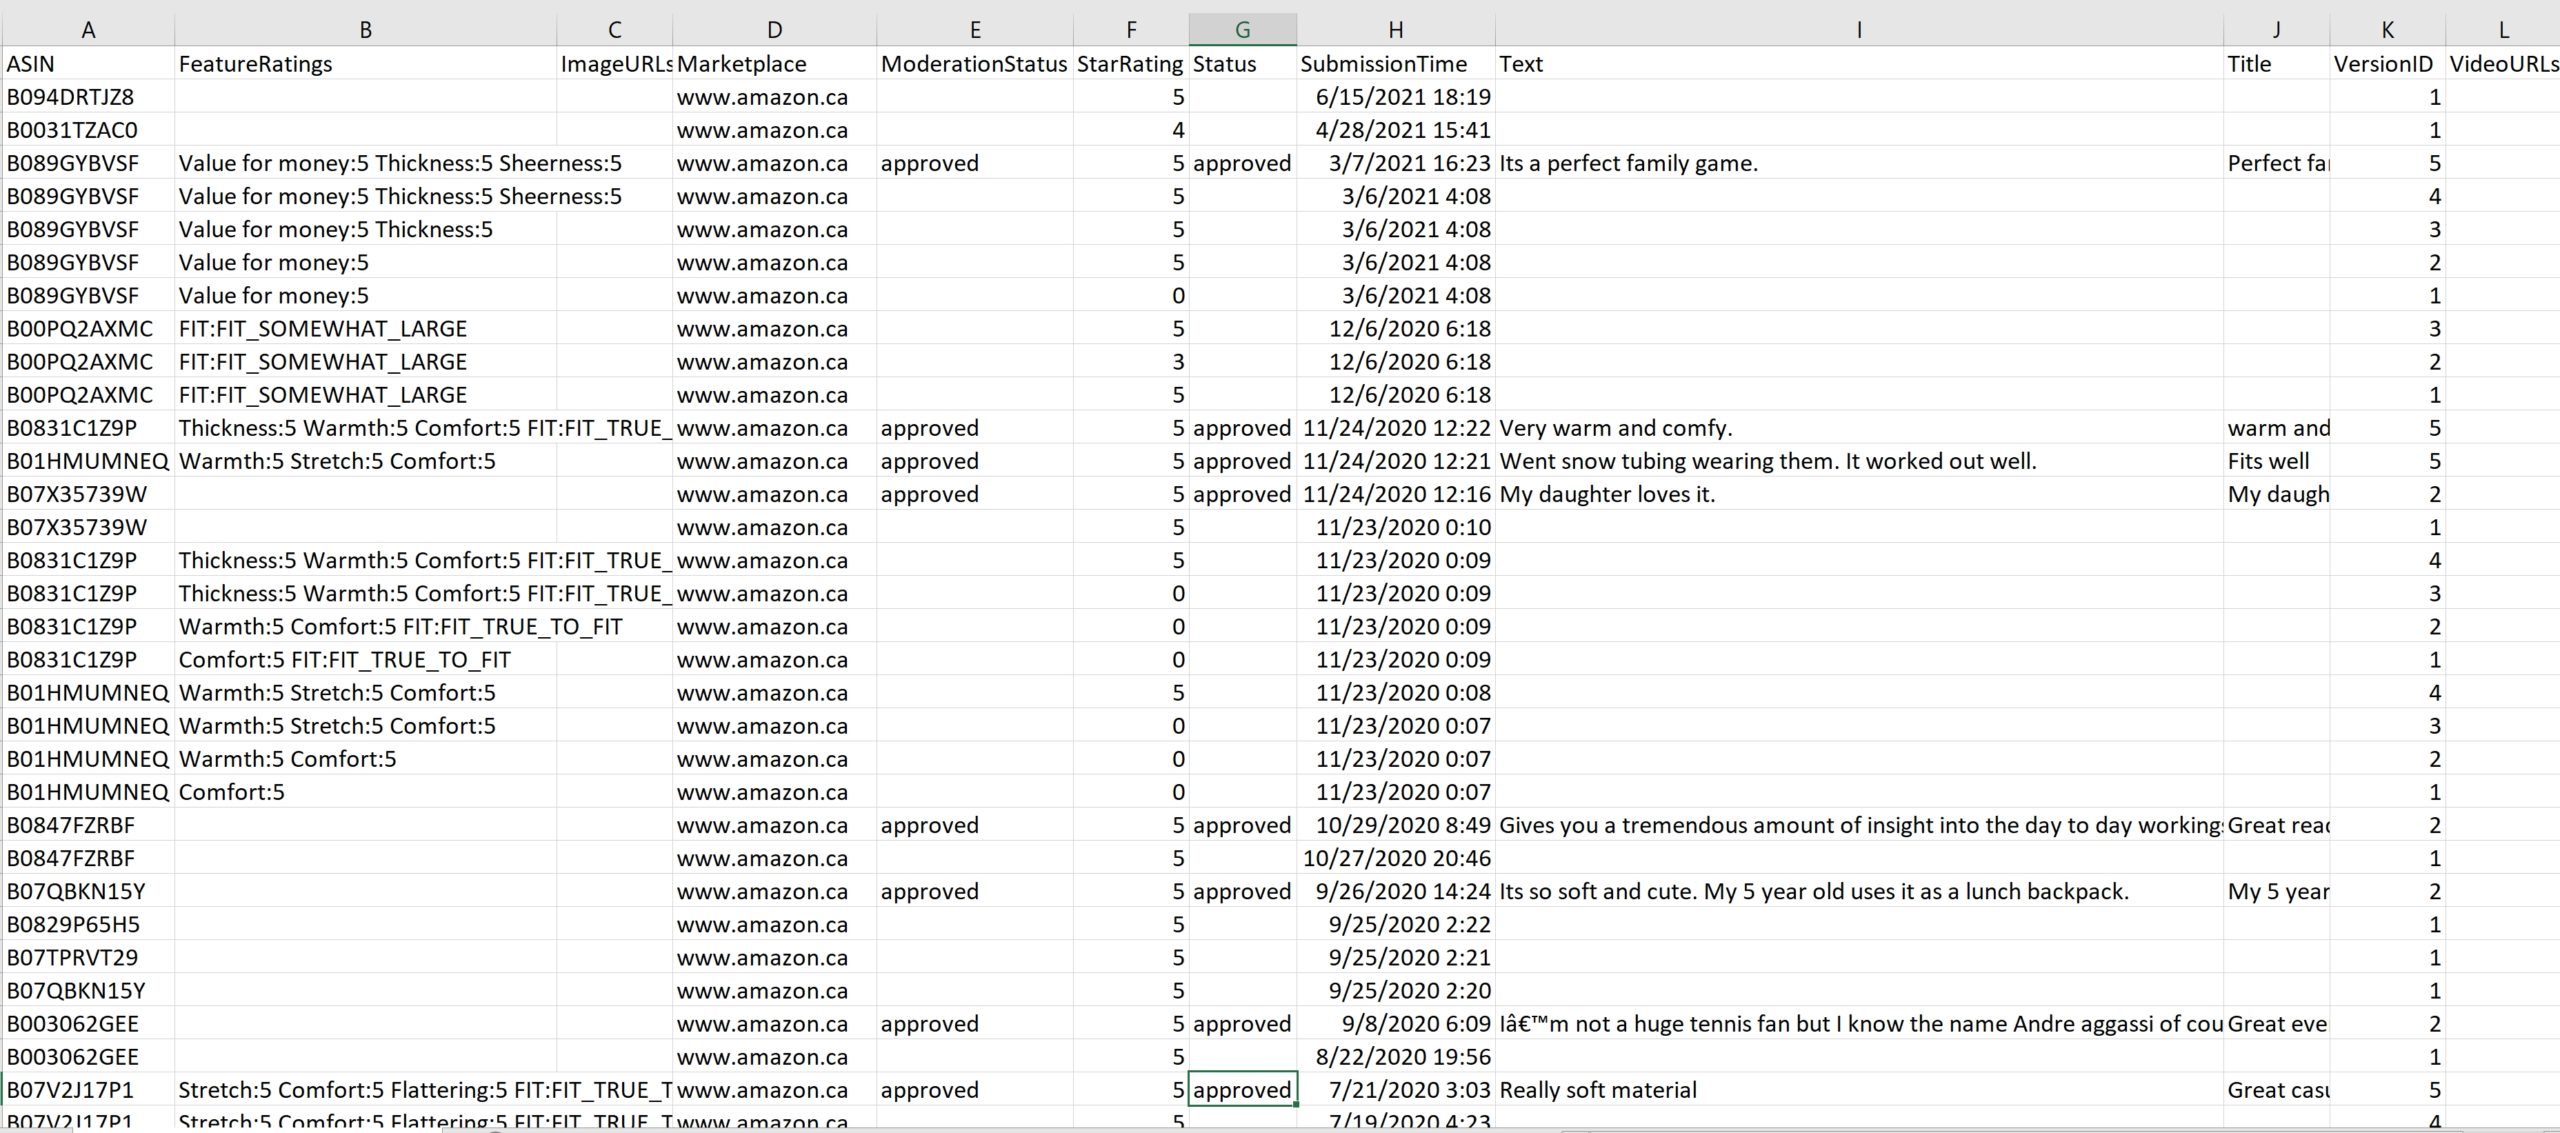The image size is (2560, 1133).
Task: Select column G header
Action: point(1243,30)
